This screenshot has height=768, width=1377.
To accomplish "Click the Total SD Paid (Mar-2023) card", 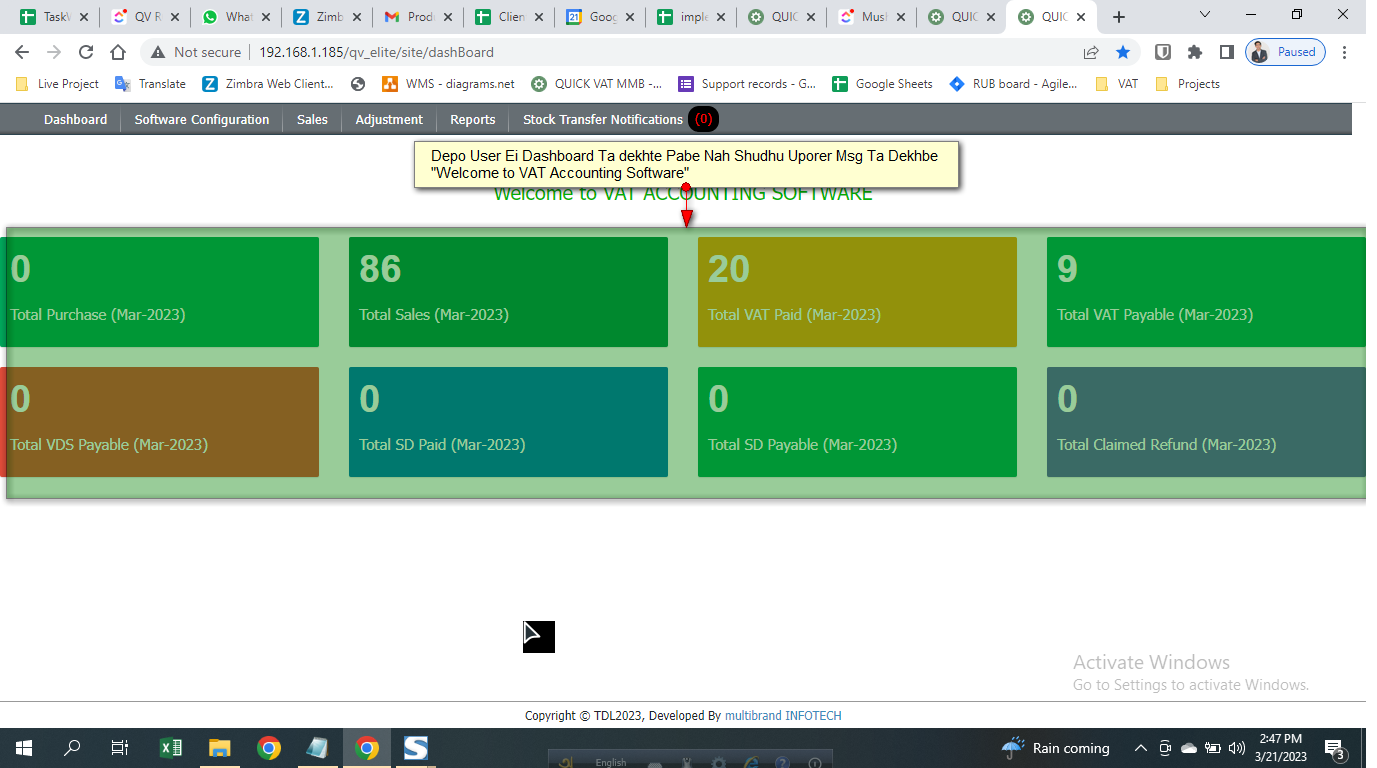I will coord(508,422).
